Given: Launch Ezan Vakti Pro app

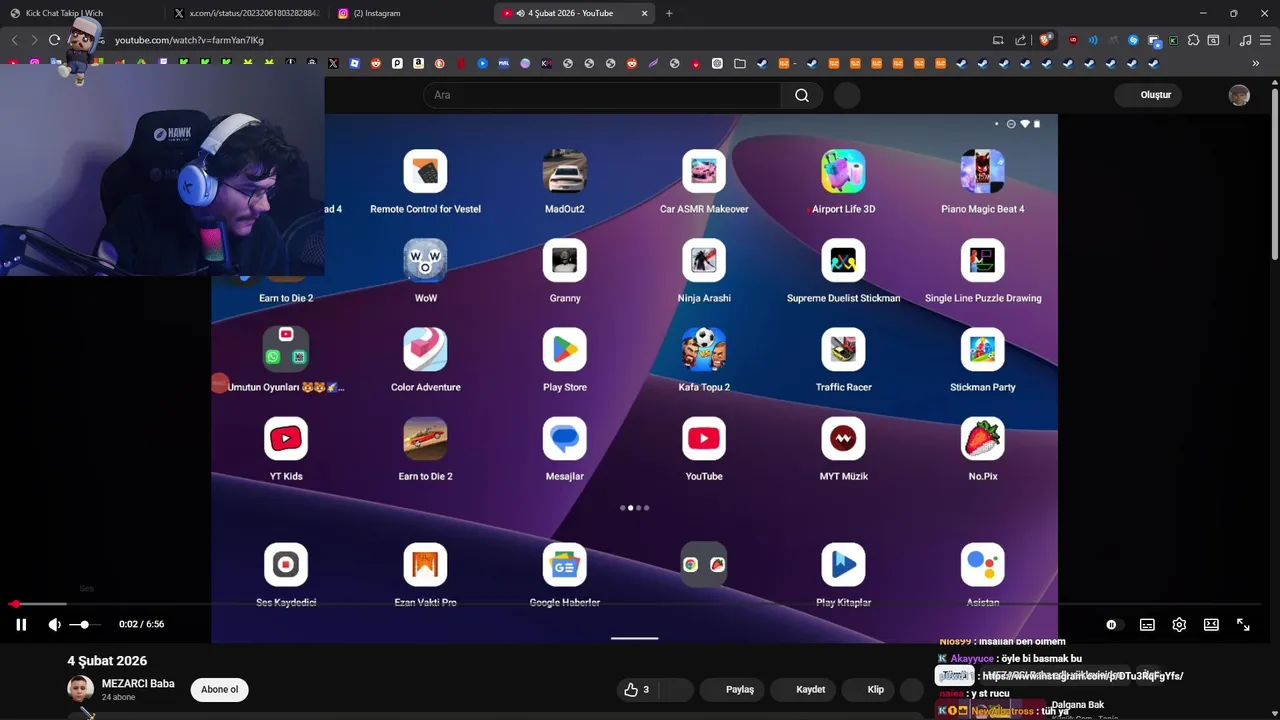Looking at the screenshot, I should pos(425,565).
